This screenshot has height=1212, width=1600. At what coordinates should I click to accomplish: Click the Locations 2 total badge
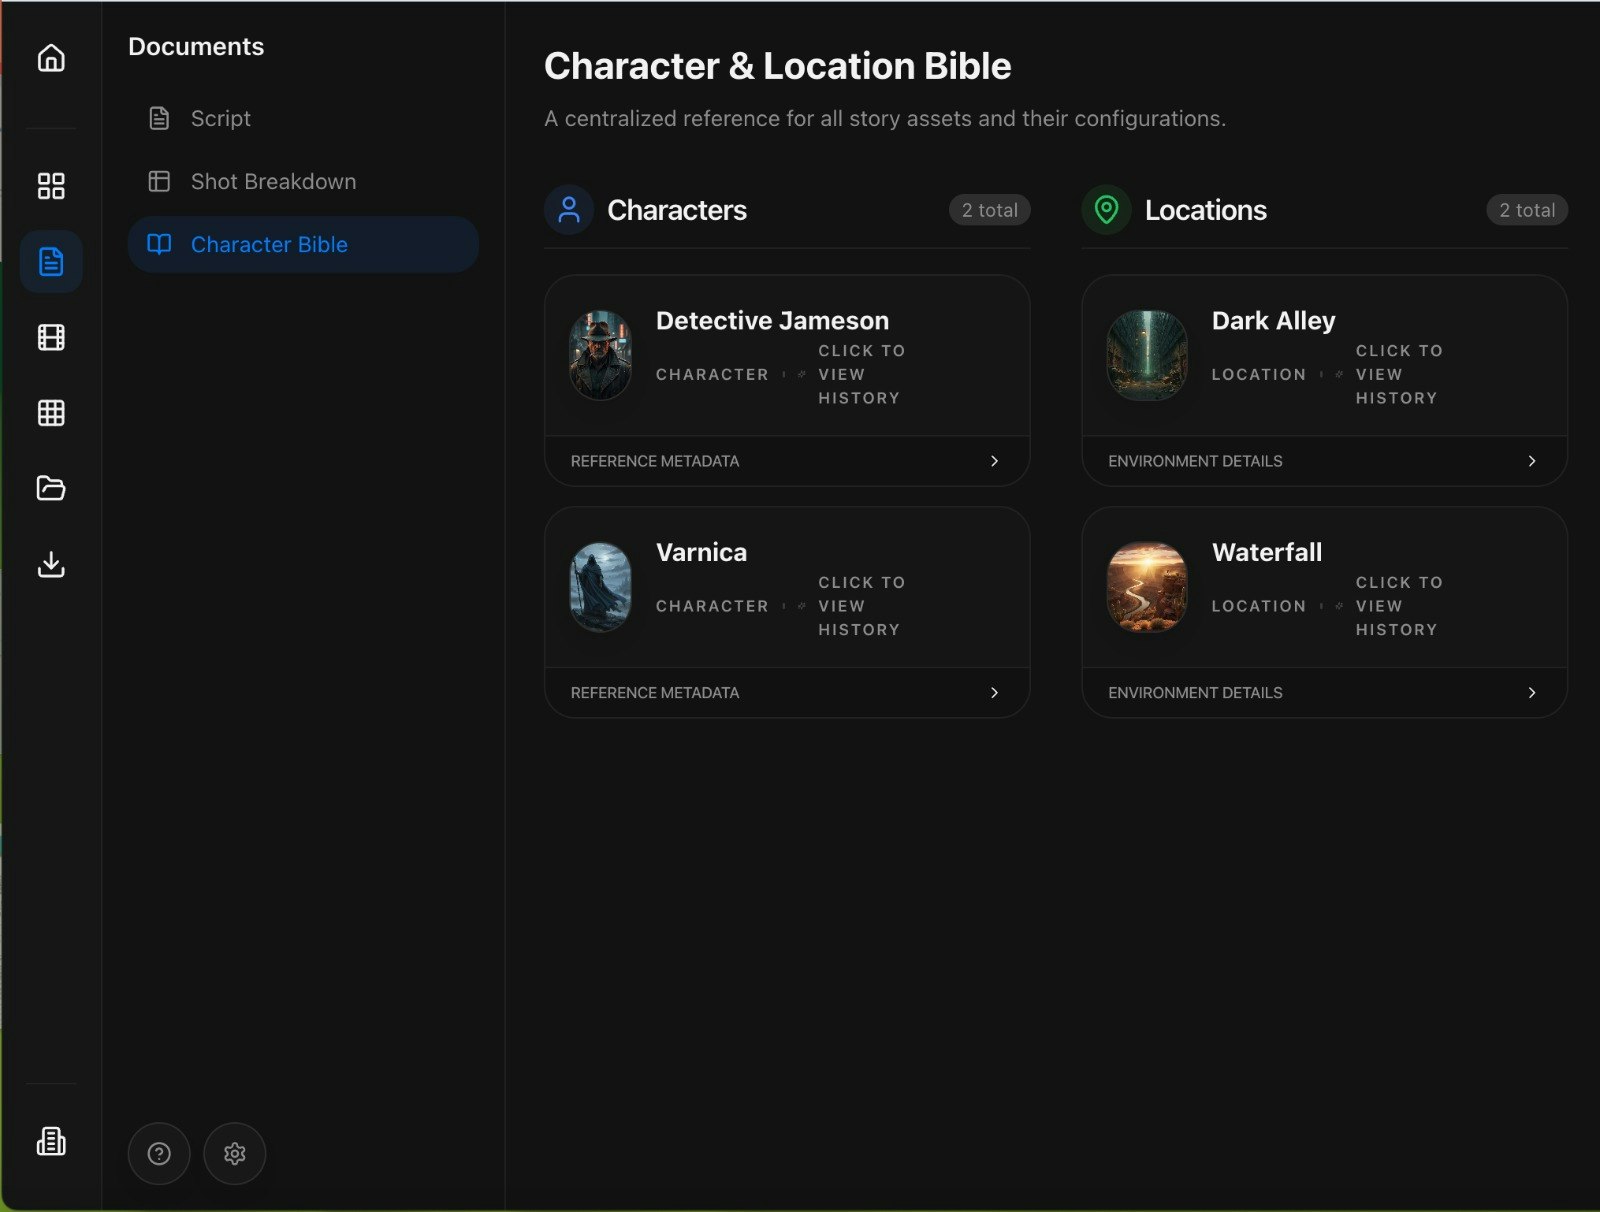click(1527, 210)
